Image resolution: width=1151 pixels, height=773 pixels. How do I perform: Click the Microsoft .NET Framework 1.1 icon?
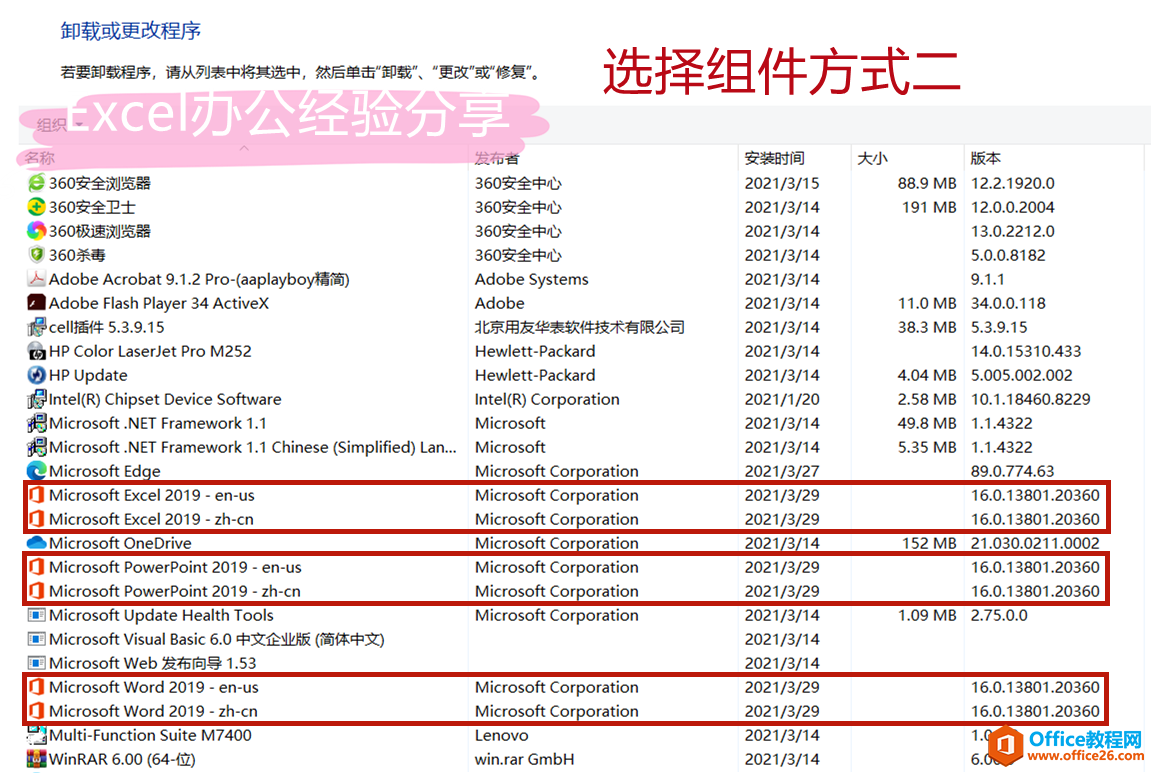(x=36, y=423)
